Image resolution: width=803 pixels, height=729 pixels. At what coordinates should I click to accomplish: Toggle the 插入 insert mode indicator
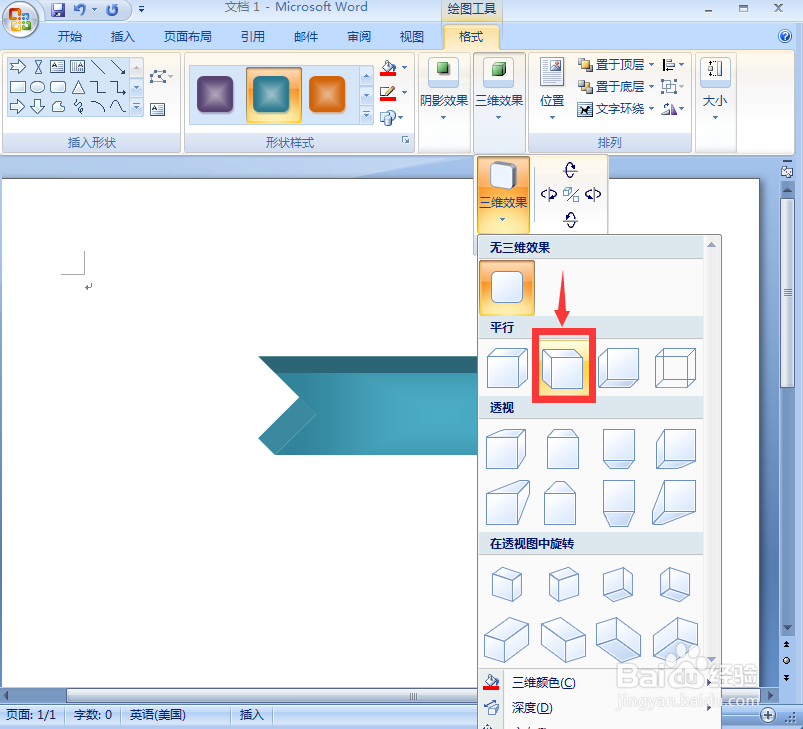[x=251, y=715]
